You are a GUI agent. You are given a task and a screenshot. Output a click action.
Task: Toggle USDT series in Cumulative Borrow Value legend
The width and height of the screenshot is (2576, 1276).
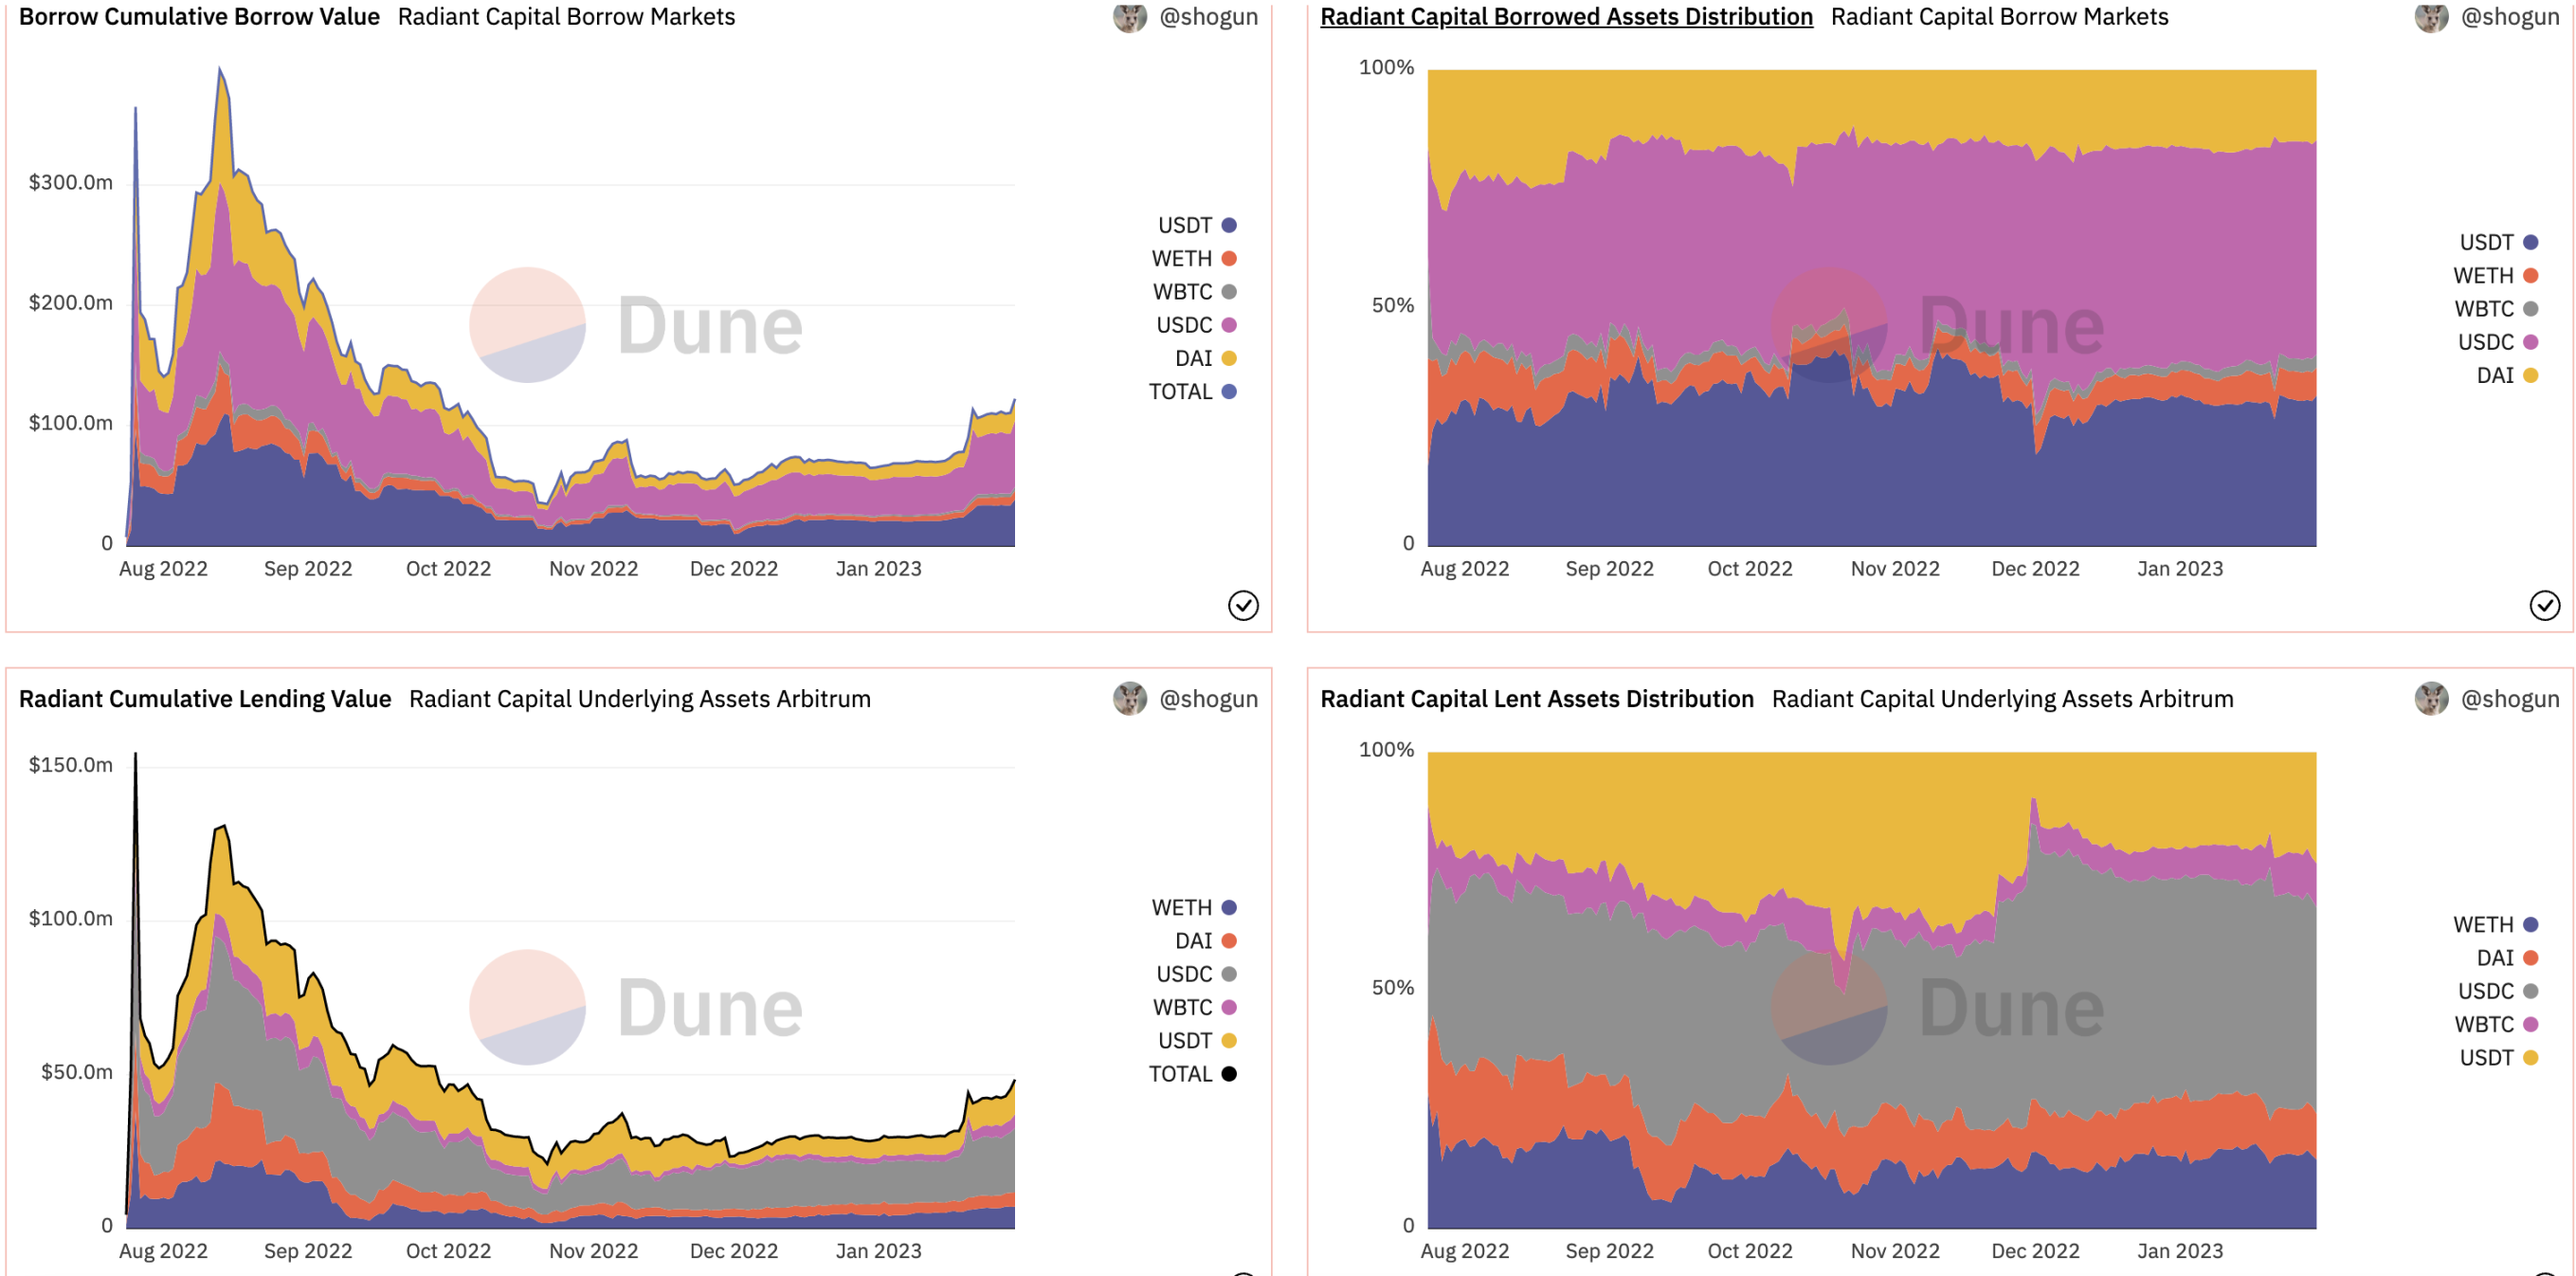click(1197, 225)
